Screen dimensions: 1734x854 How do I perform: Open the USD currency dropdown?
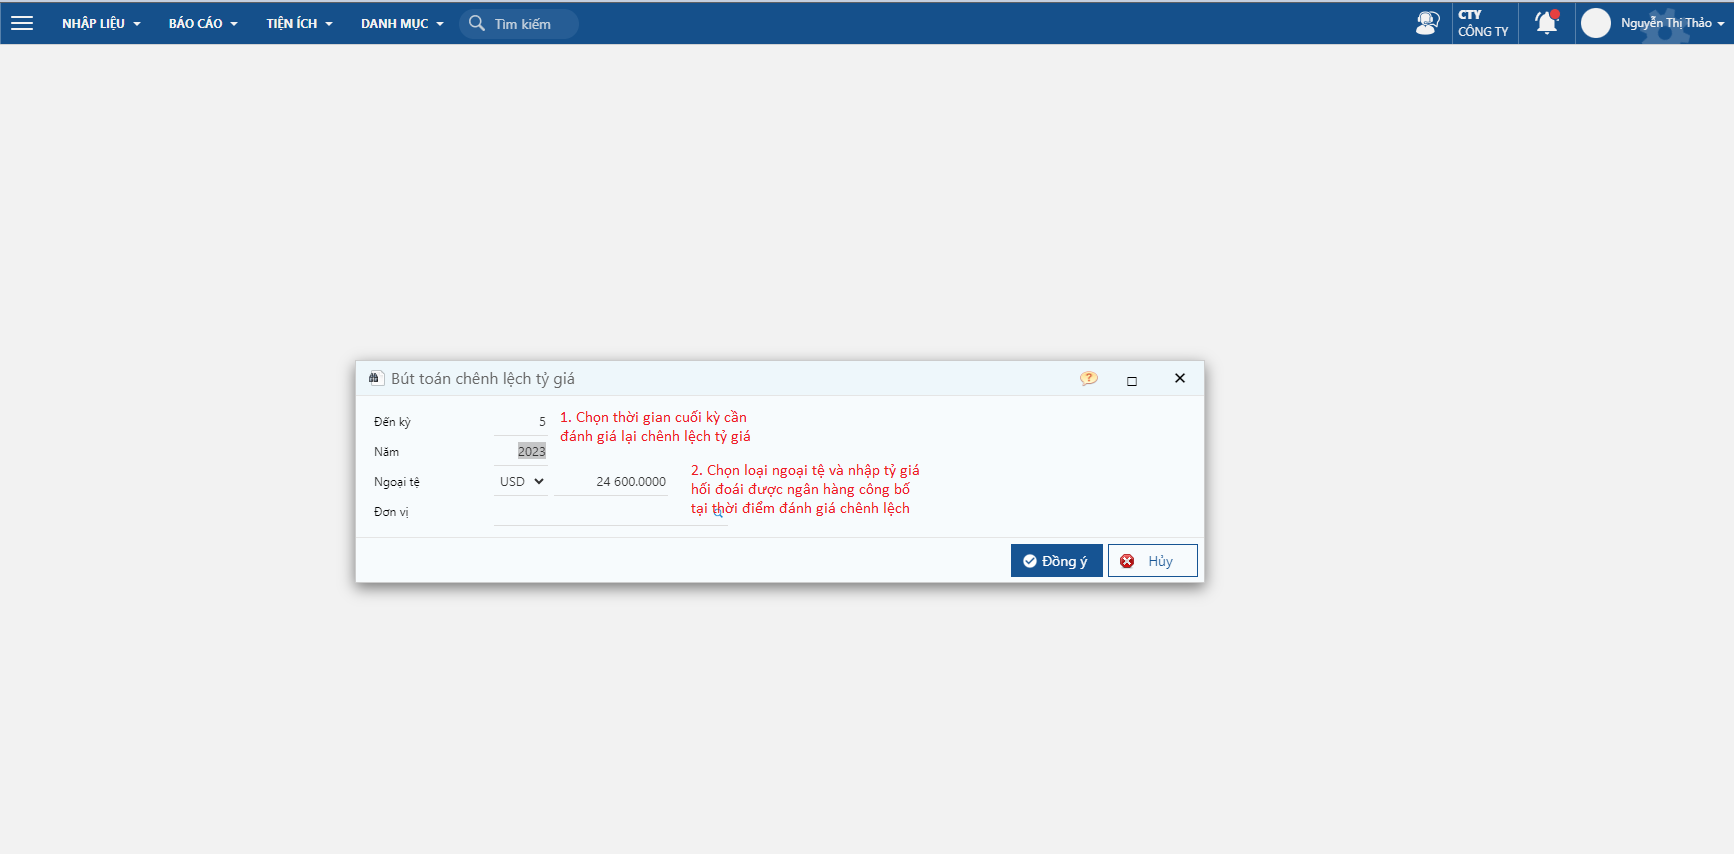click(x=521, y=481)
